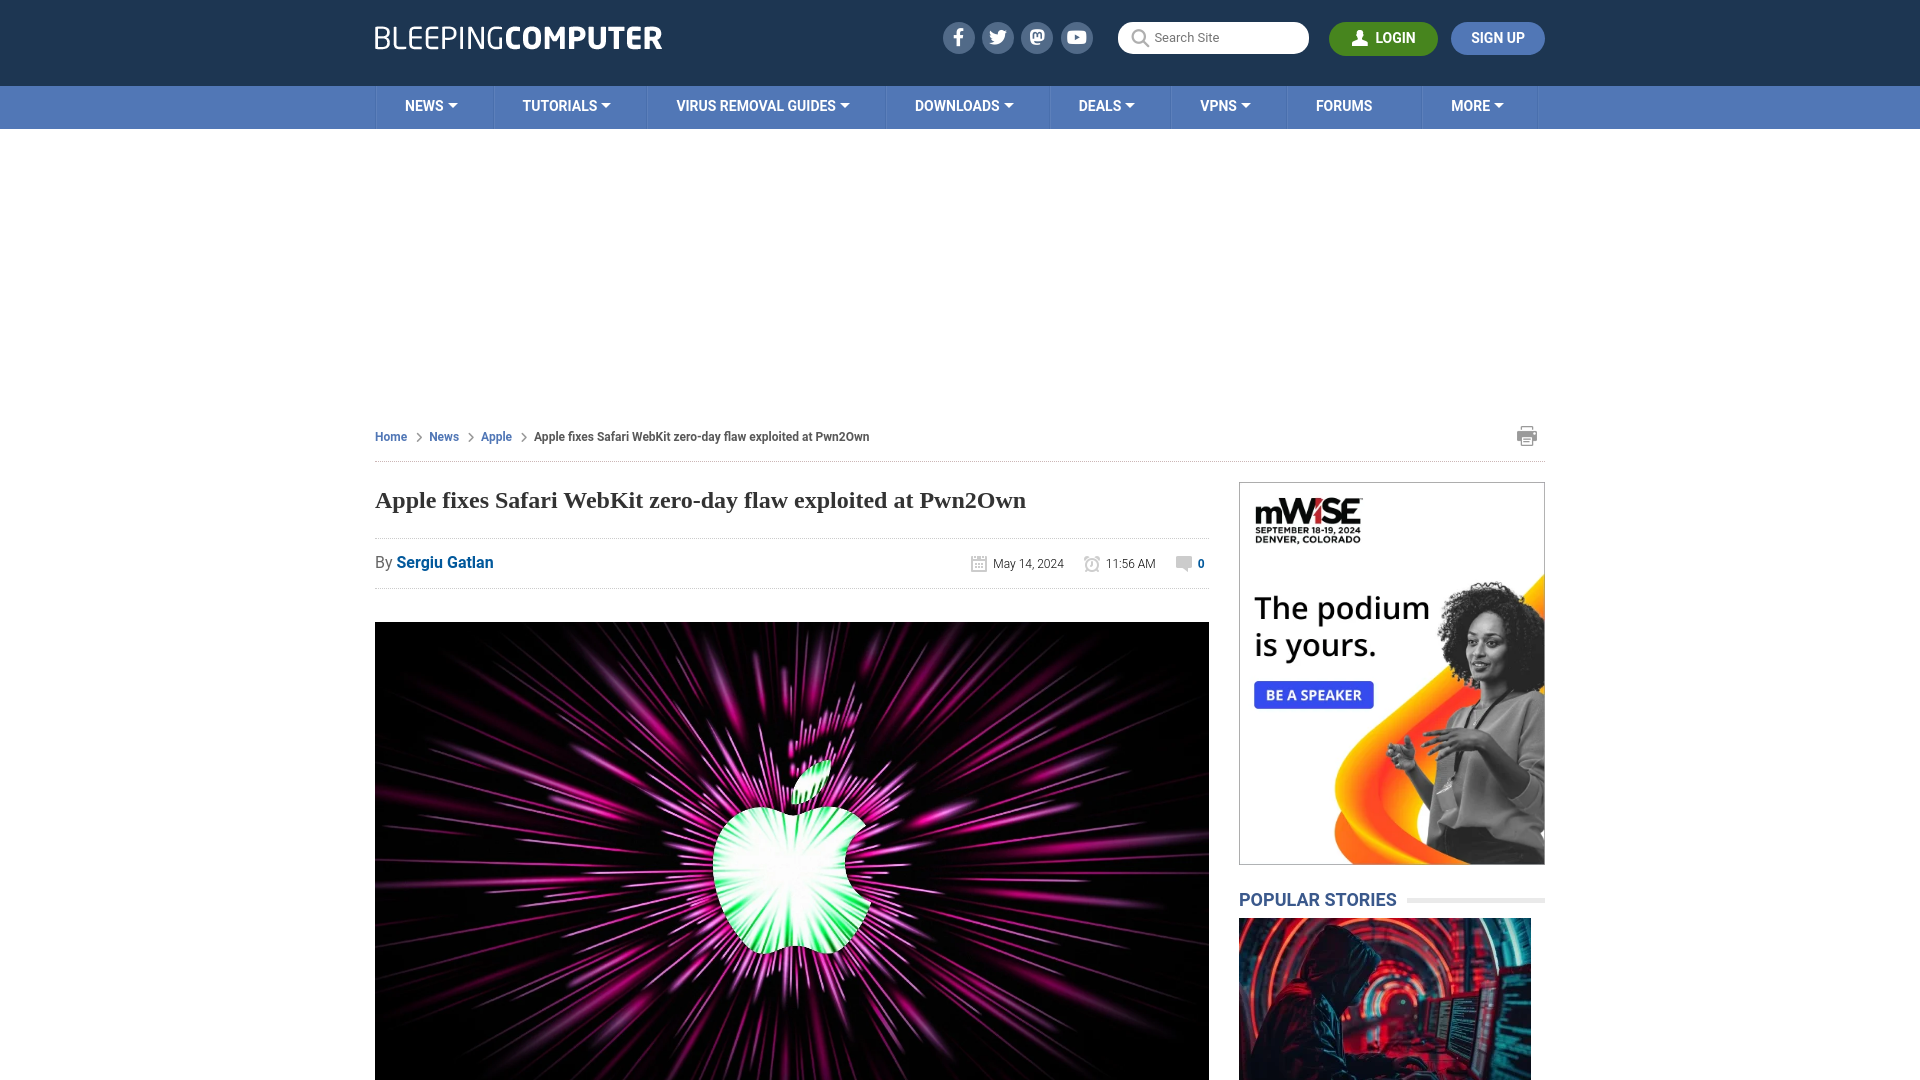Open the Twitter social icon link
Viewport: 1920px width, 1080px height.
[x=998, y=37]
